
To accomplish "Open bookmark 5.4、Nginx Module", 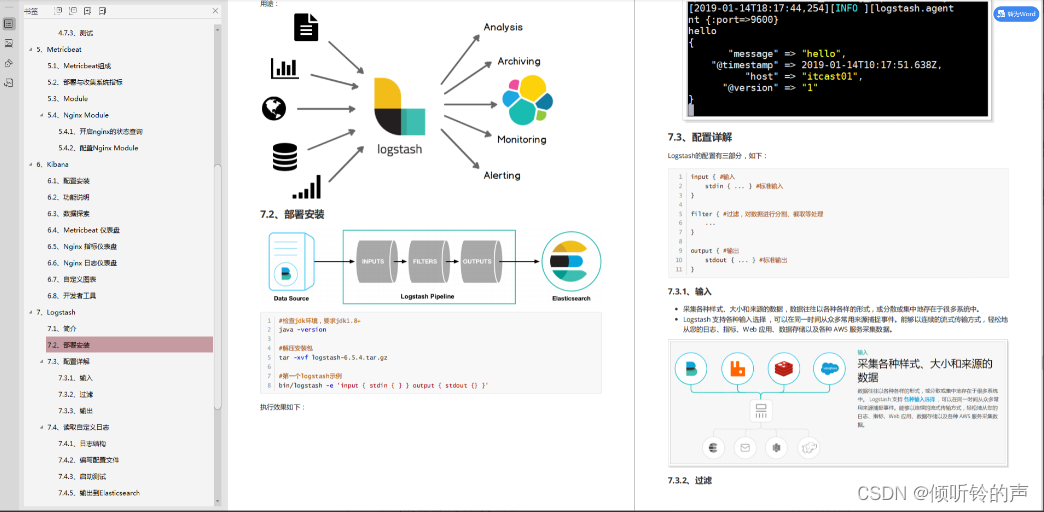I will pyautogui.click(x=78, y=115).
